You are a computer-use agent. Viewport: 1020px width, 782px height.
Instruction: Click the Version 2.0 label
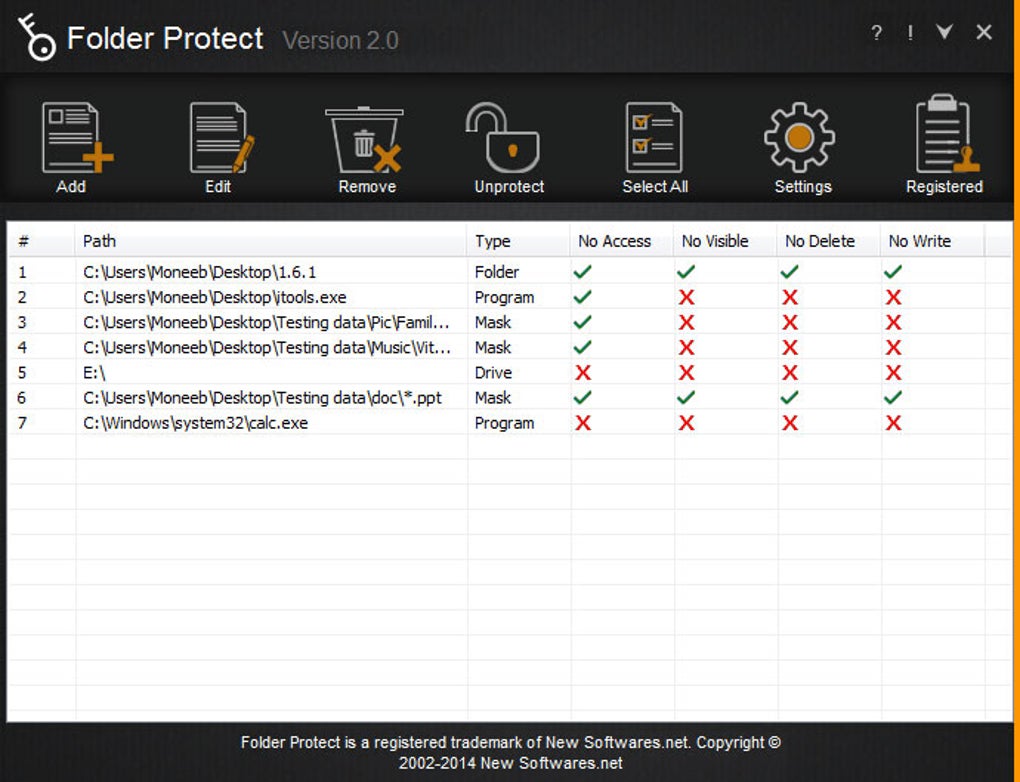tap(340, 40)
